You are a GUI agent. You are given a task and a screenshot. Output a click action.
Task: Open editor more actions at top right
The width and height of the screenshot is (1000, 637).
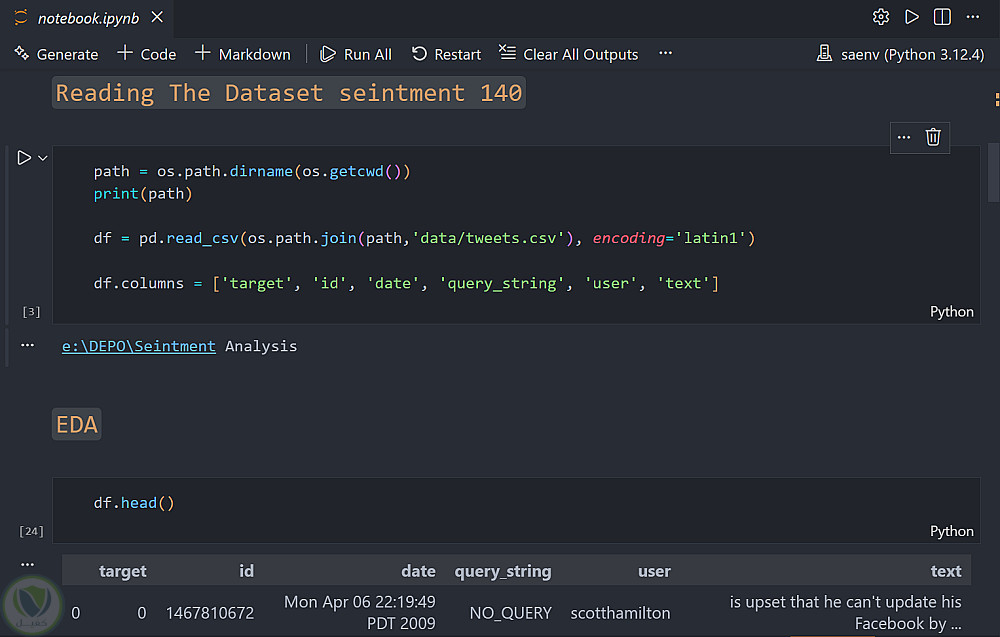coord(973,17)
